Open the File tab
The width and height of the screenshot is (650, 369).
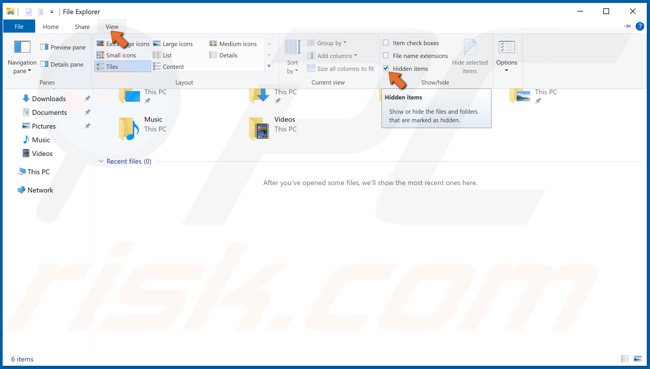pos(19,27)
